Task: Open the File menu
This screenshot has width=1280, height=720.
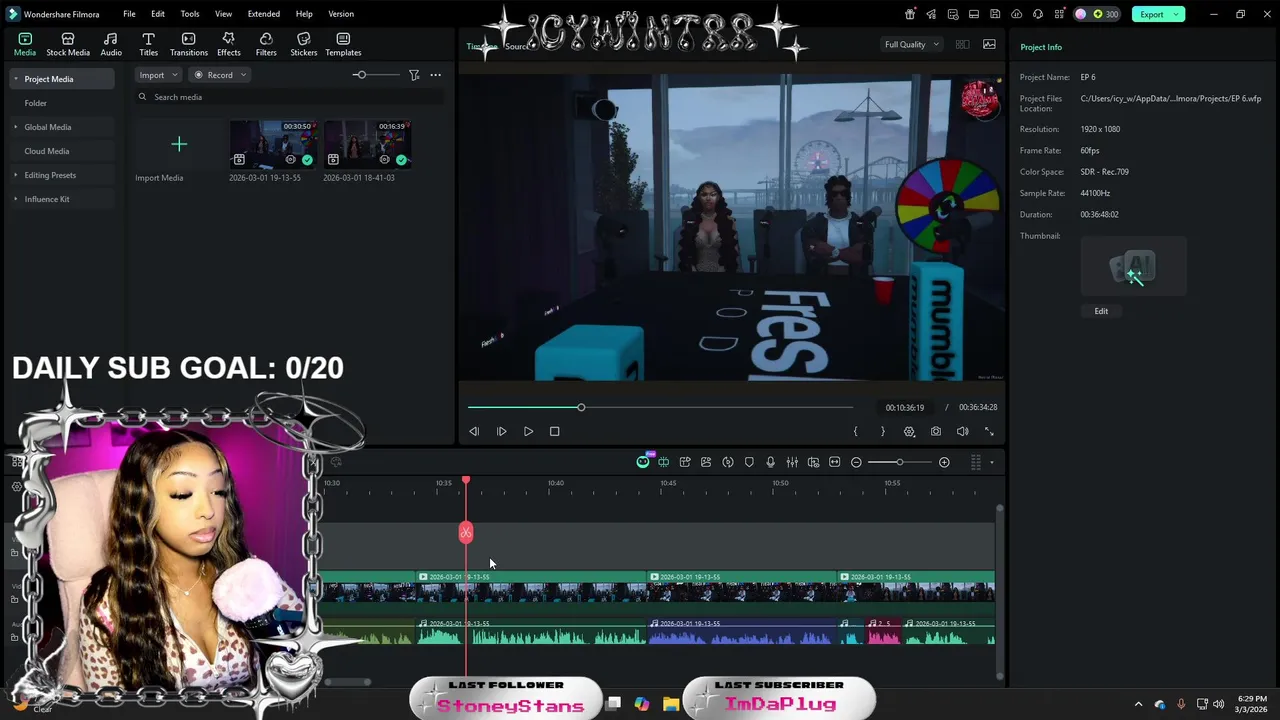Action: click(129, 14)
